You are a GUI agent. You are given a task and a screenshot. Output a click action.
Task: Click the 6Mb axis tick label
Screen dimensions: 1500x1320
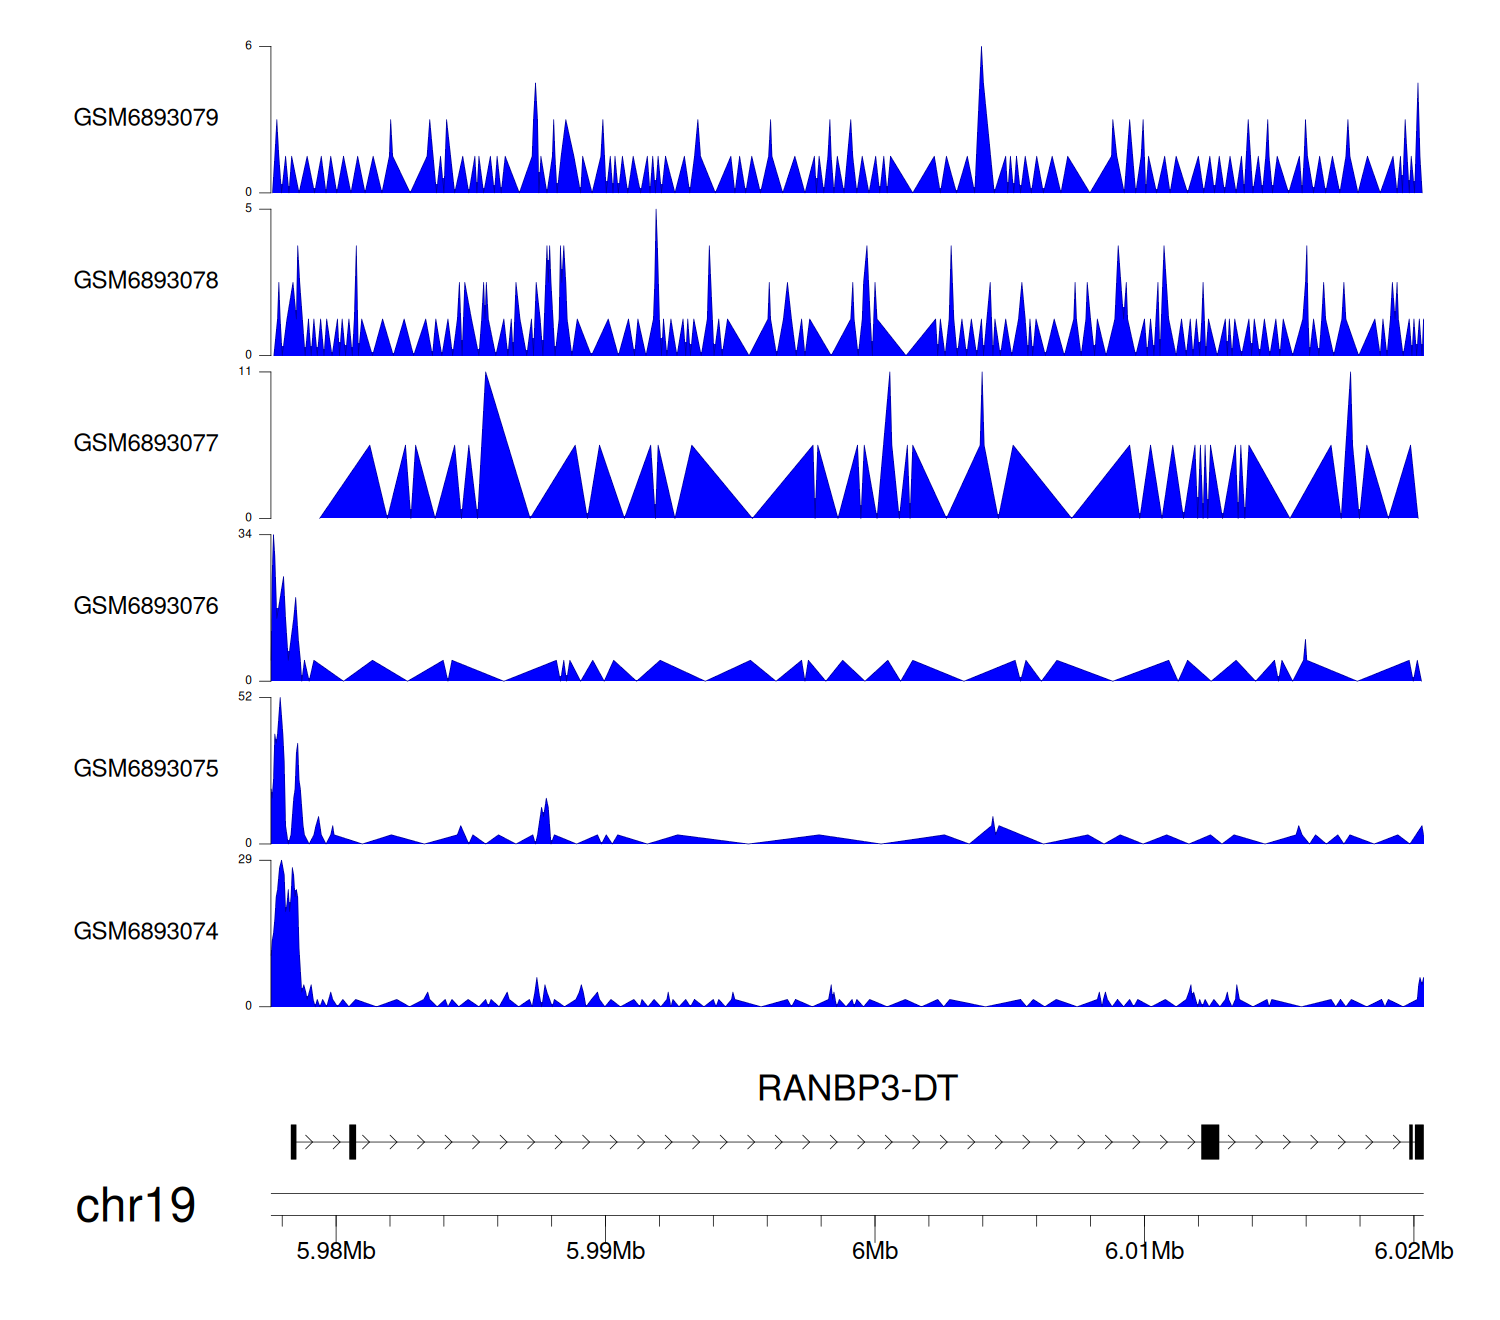pyautogui.click(x=875, y=1251)
